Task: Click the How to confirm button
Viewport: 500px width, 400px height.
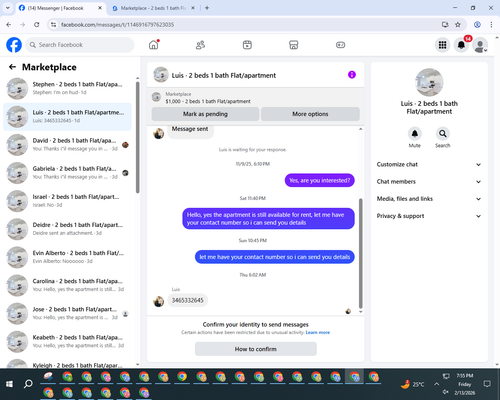Action: pyautogui.click(x=256, y=349)
